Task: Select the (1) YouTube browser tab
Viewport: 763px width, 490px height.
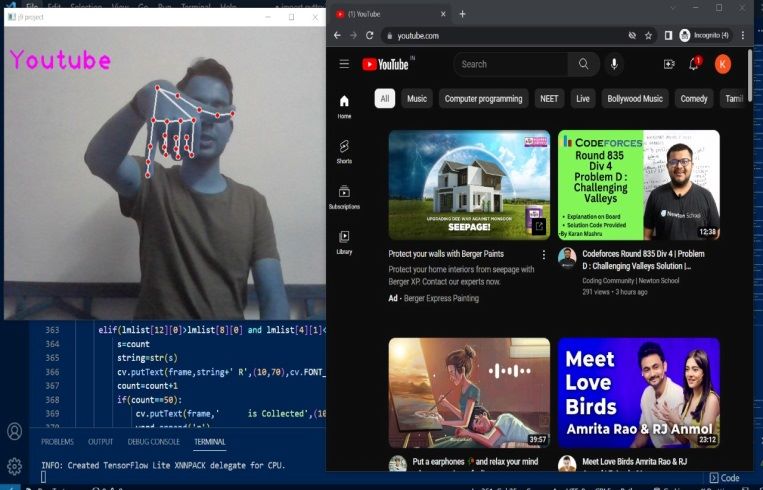Action: click(x=389, y=14)
